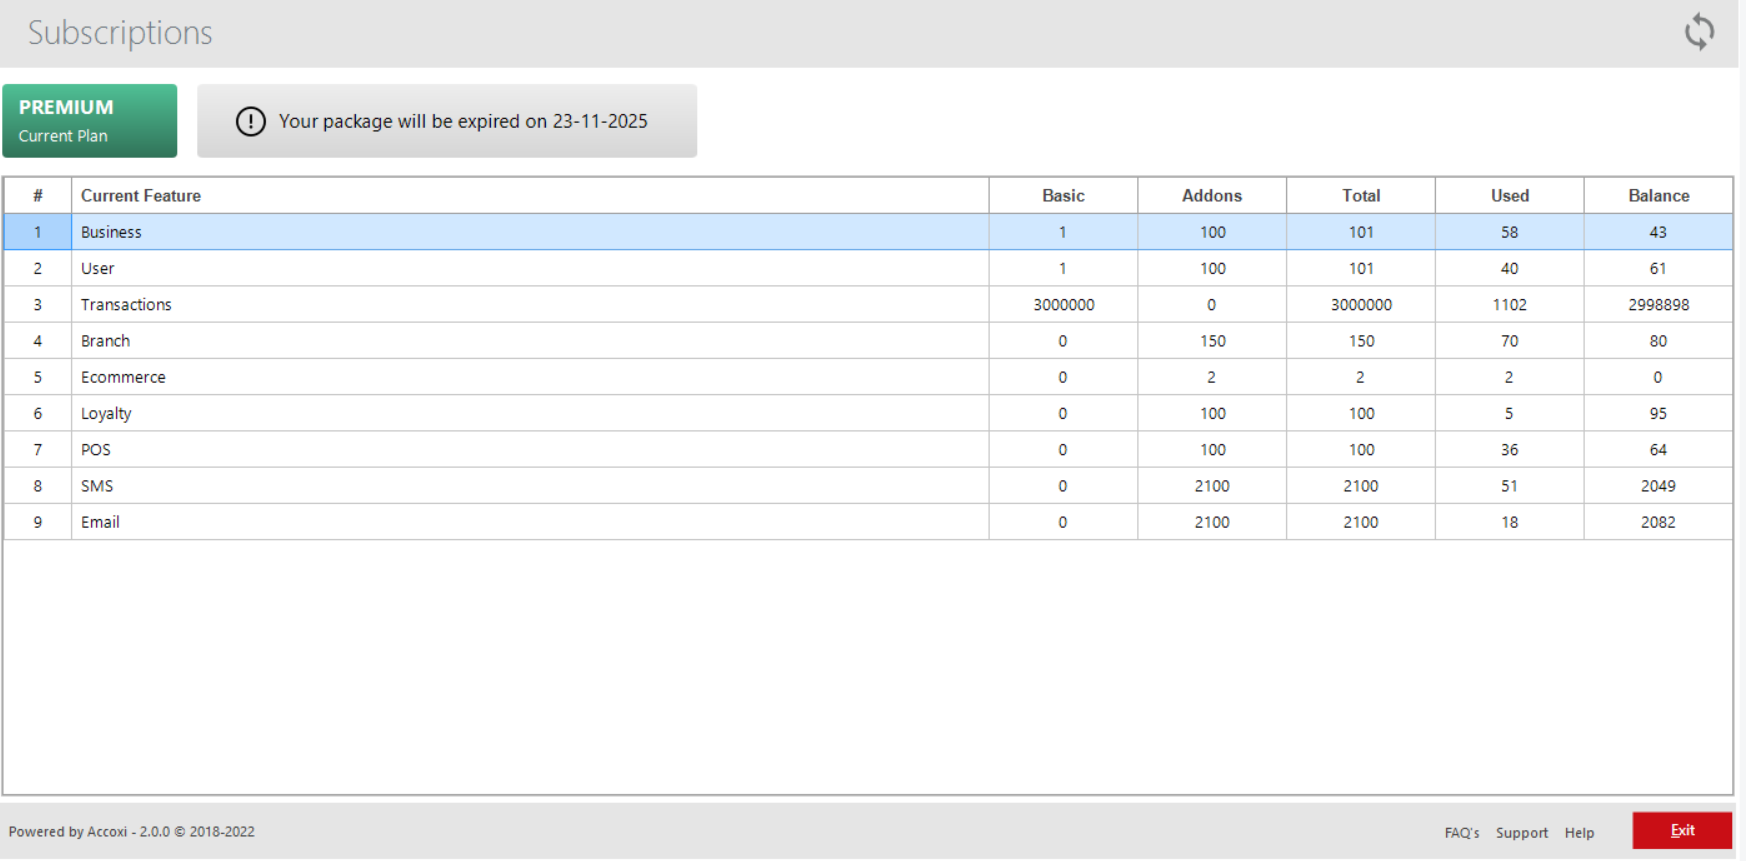Select the Transactions feature row
Image resolution: width=1746 pixels, height=861 pixels.
tap(868, 305)
